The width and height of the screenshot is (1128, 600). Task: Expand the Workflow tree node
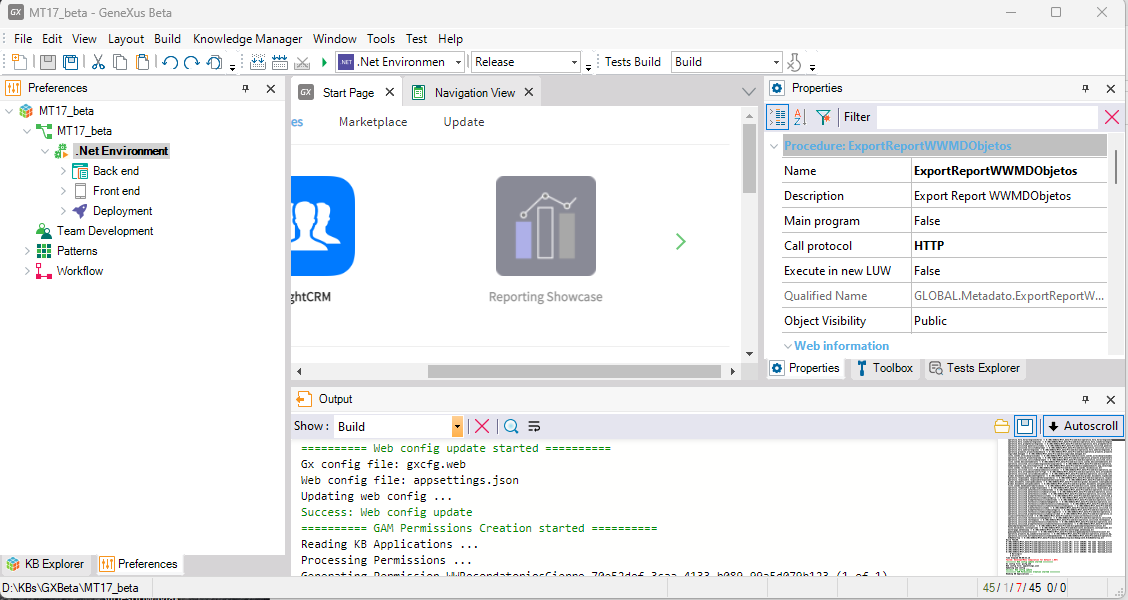27,271
